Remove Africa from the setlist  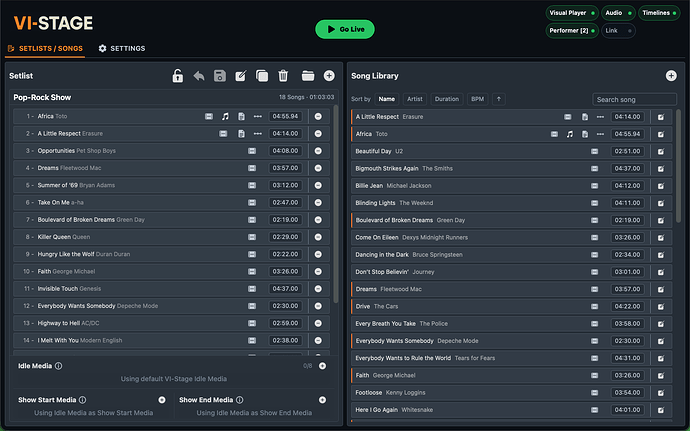click(x=318, y=116)
